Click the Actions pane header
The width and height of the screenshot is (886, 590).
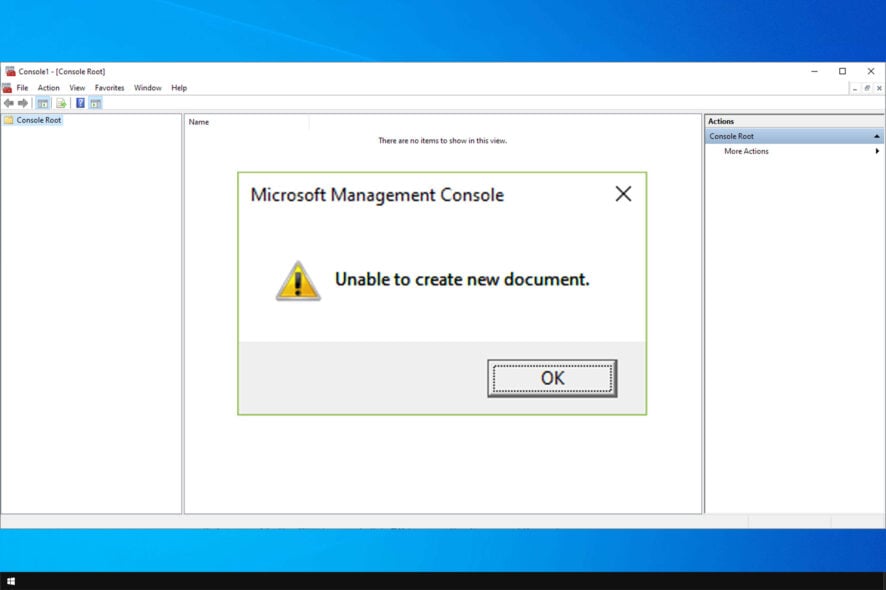pyautogui.click(x=794, y=121)
